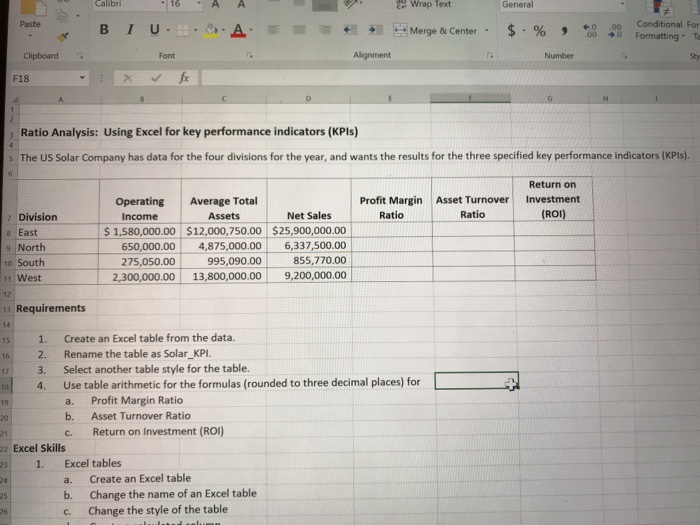Open the Calibri font name dropdown
The image size is (700, 525).
click(x=162, y=4)
